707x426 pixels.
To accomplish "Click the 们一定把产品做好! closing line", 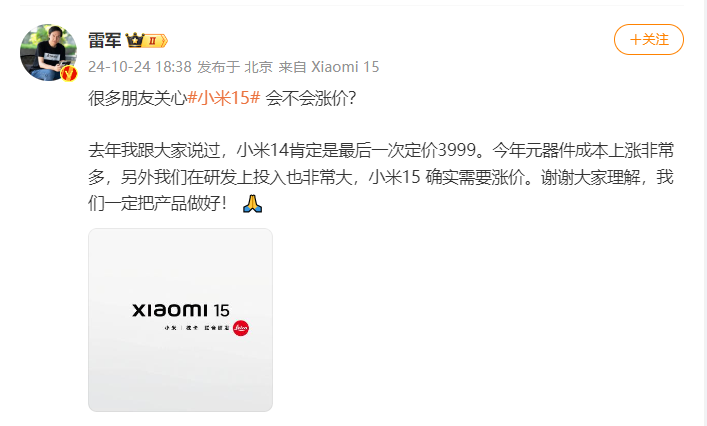I will coord(157,204).
